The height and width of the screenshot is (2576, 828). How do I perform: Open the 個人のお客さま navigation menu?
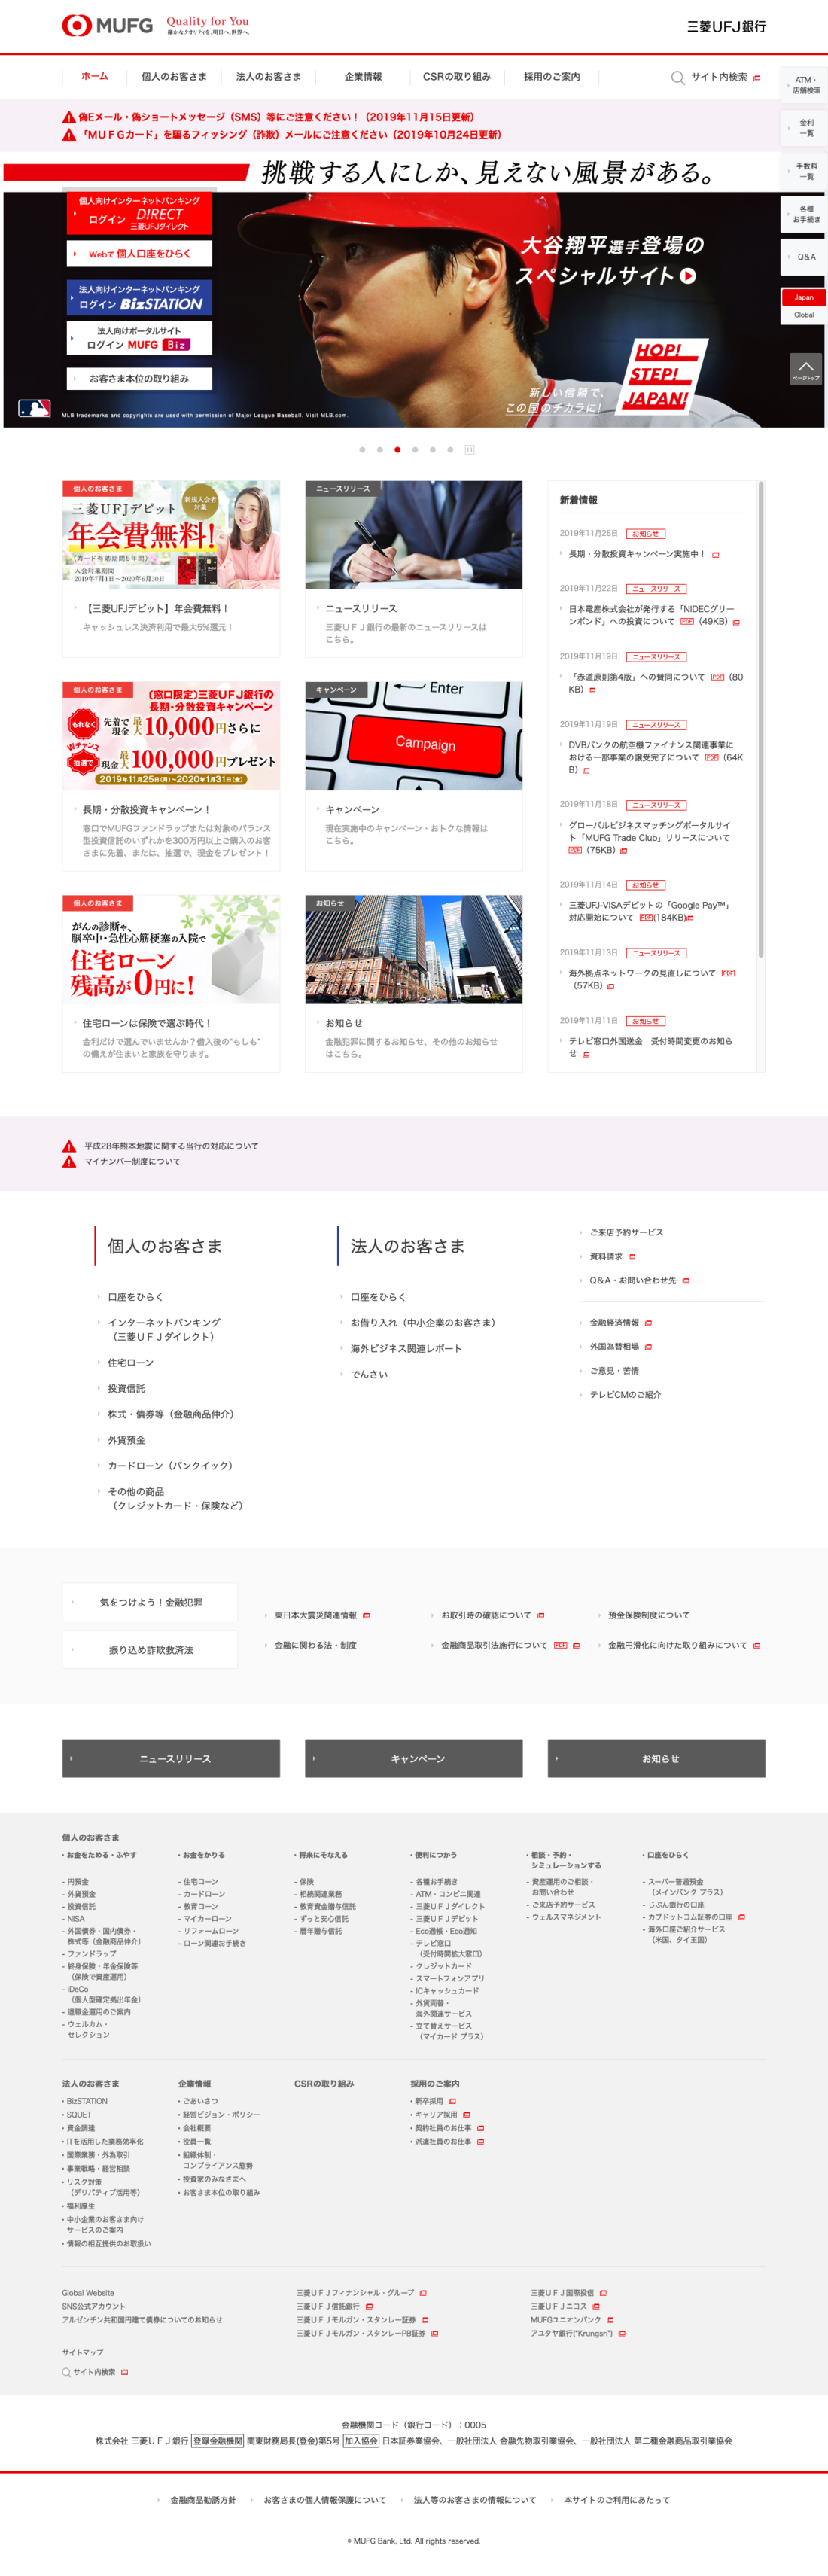click(173, 77)
